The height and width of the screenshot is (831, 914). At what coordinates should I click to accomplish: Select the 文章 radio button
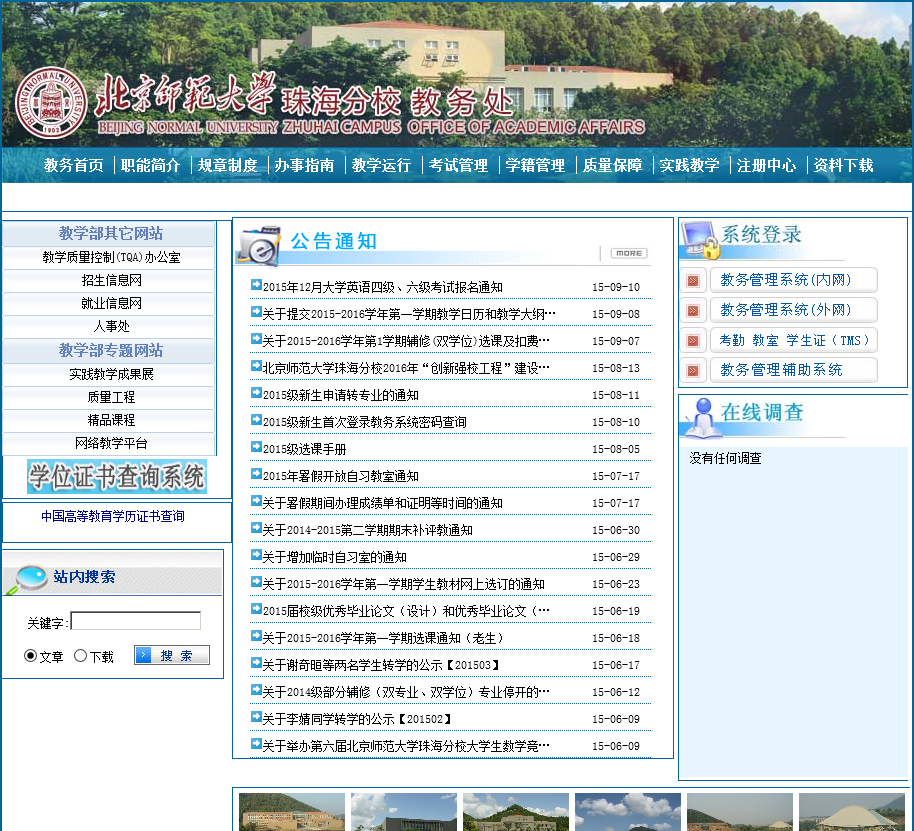click(30, 656)
